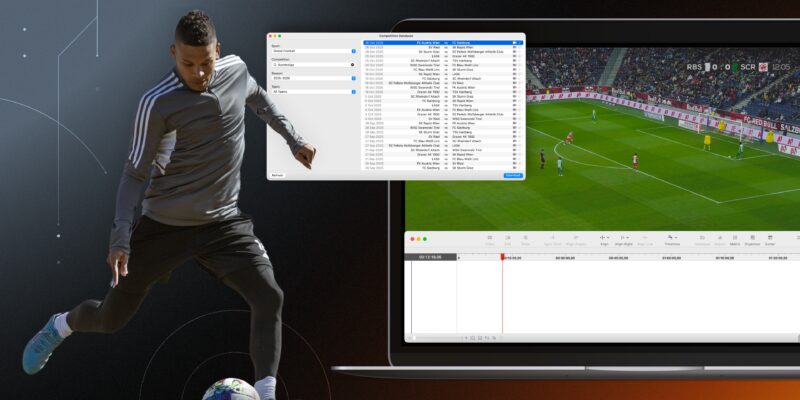Click the Align tool icon
Image resolution: width=800 pixels, height=400 pixels.
pos(604,239)
